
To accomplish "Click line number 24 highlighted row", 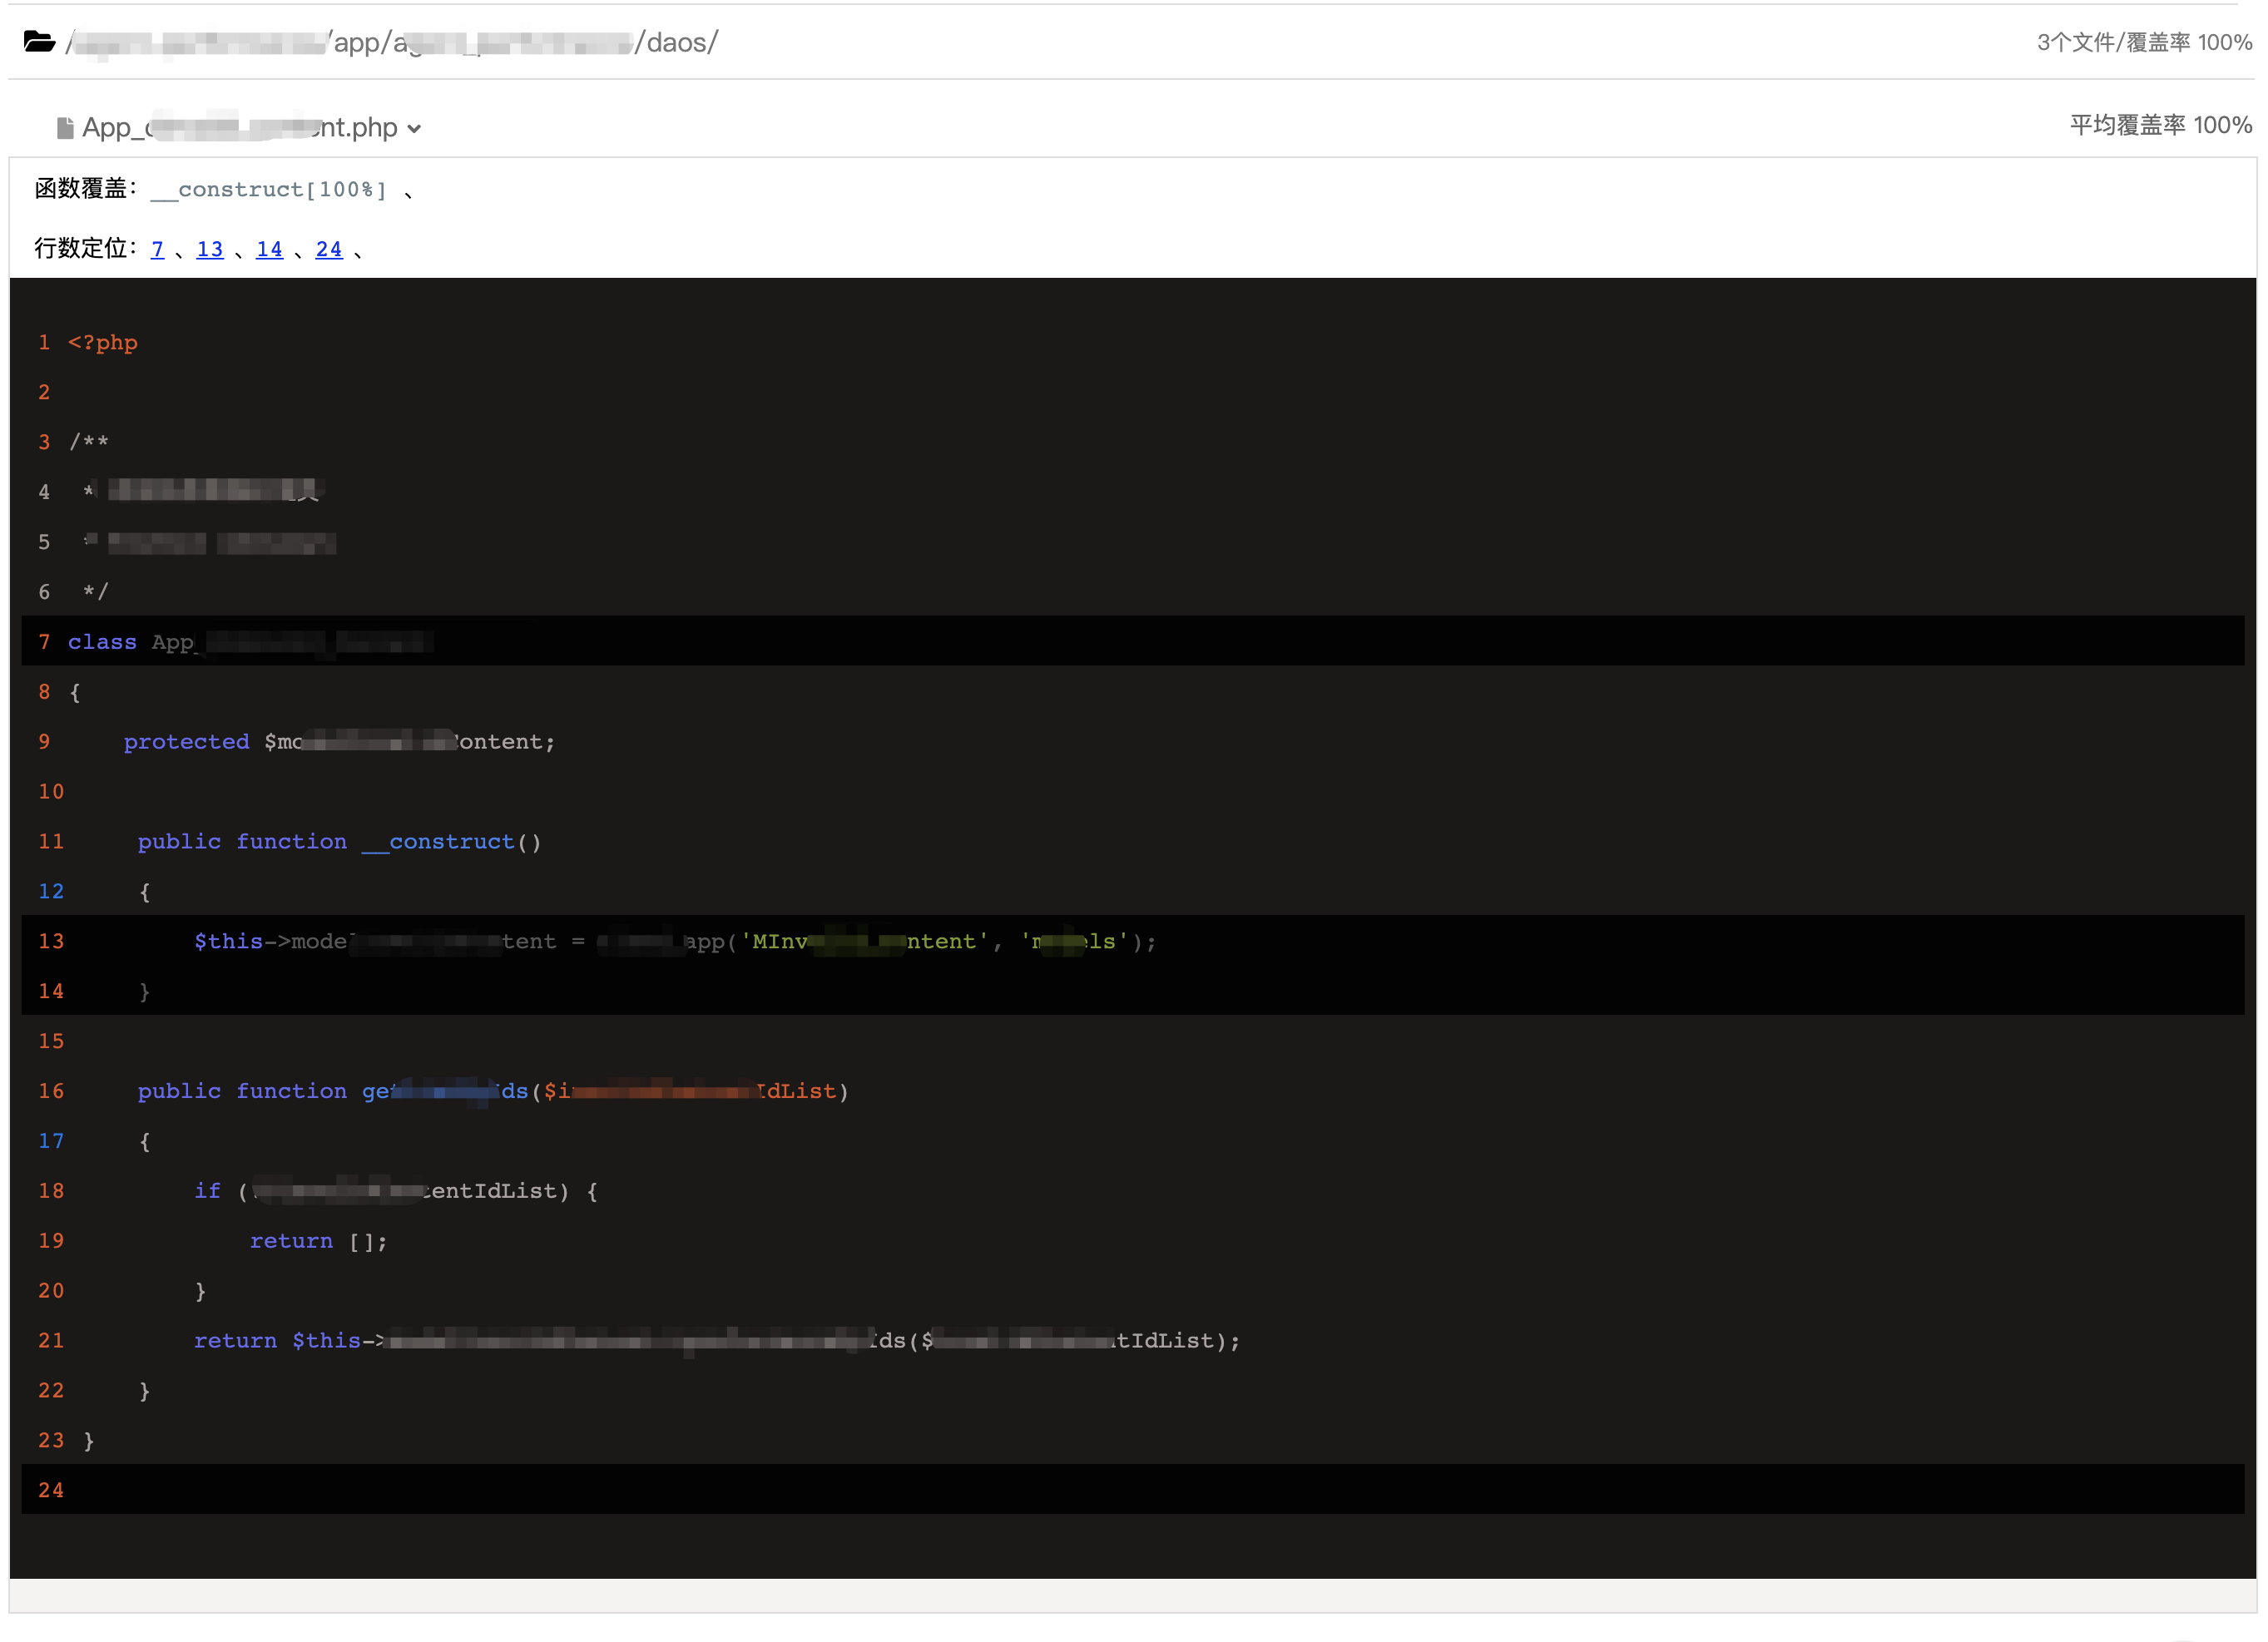I will tap(1133, 1490).
